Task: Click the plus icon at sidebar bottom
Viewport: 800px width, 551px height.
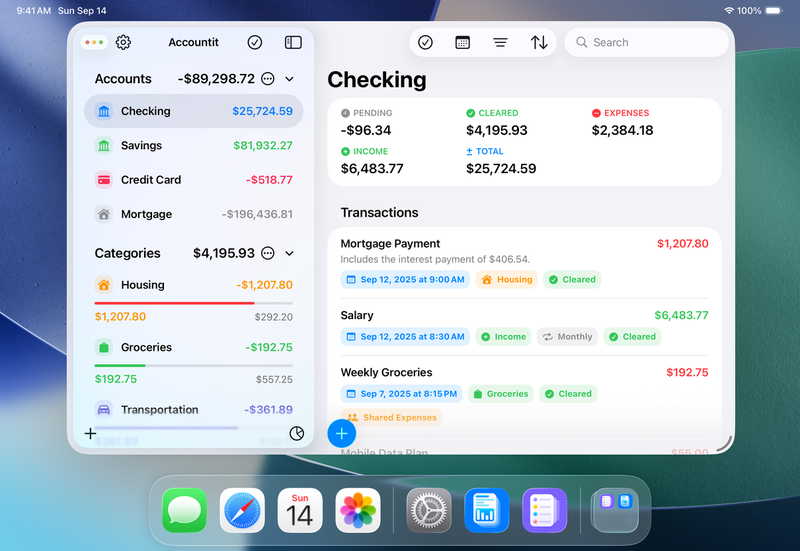Action: [91, 433]
